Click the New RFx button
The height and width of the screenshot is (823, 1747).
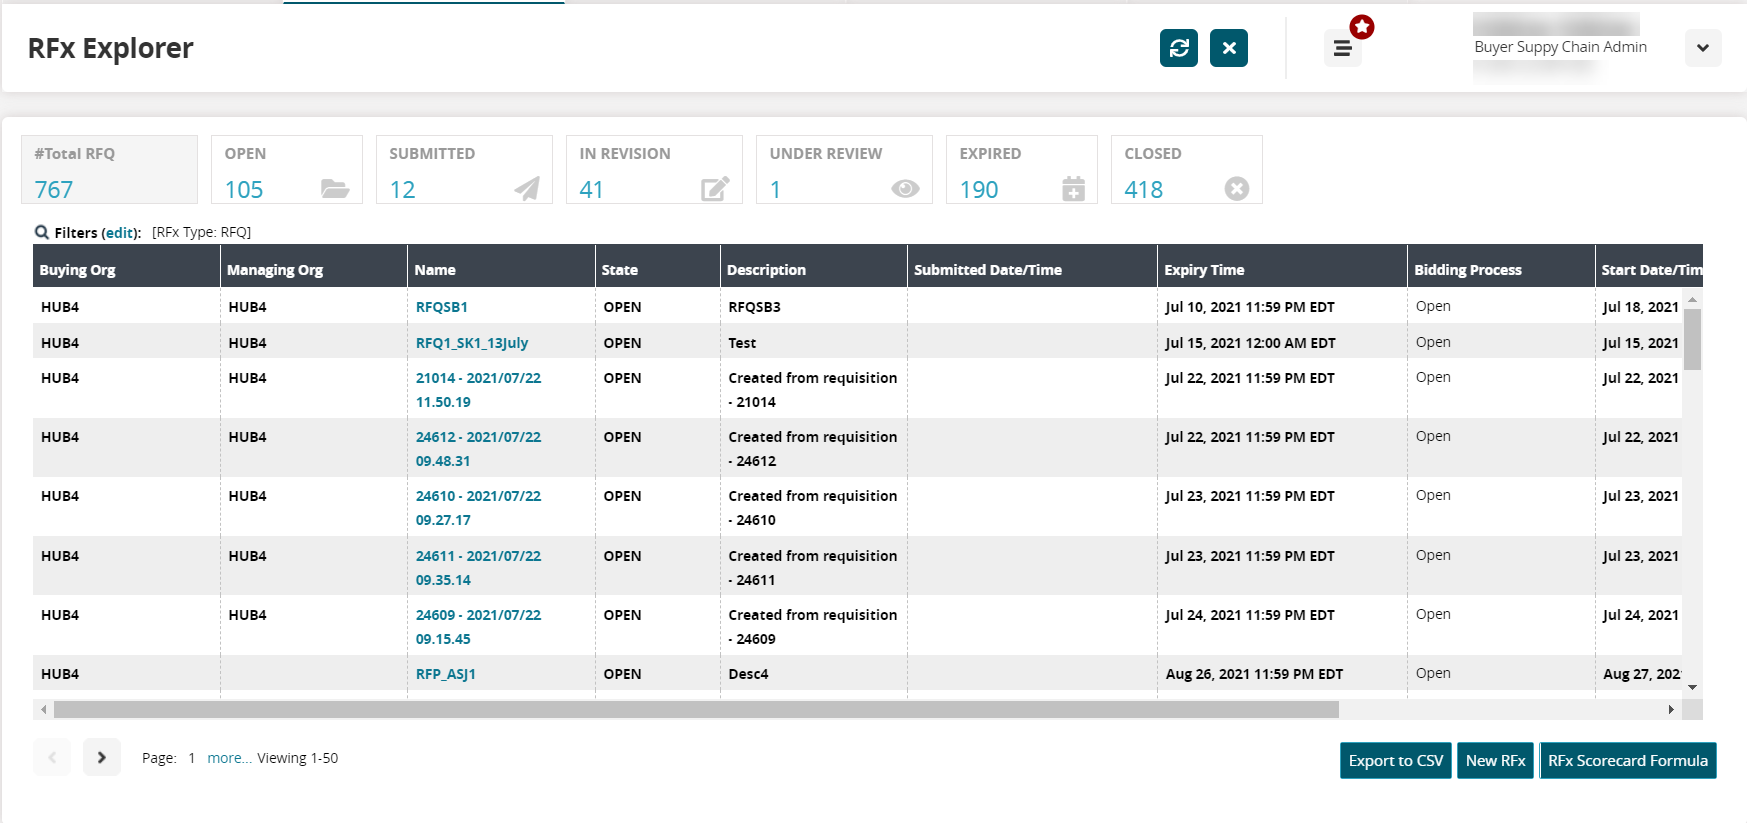click(1495, 760)
